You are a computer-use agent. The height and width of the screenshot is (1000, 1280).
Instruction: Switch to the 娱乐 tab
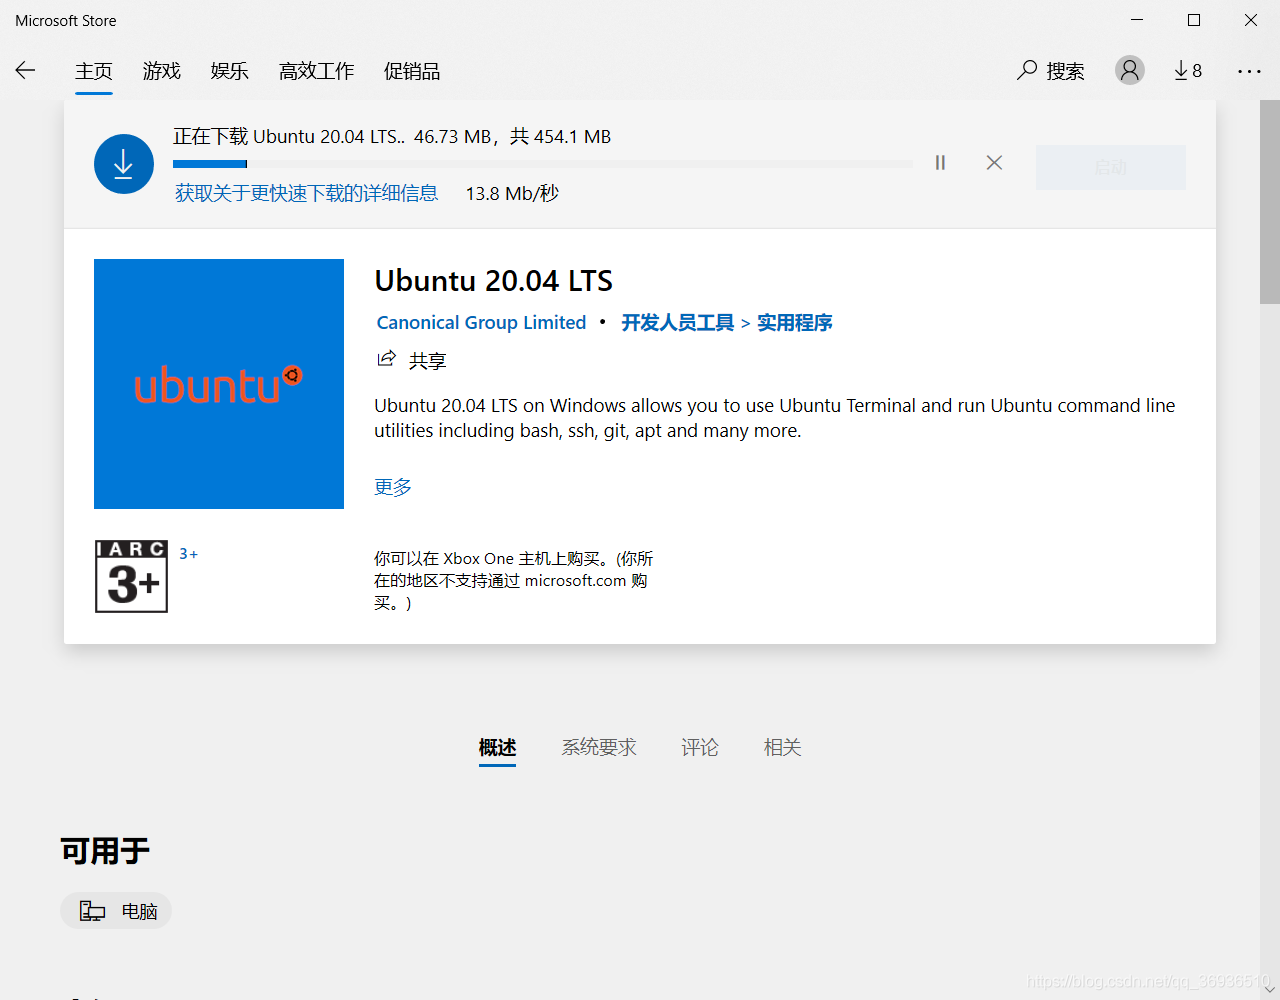tap(230, 71)
